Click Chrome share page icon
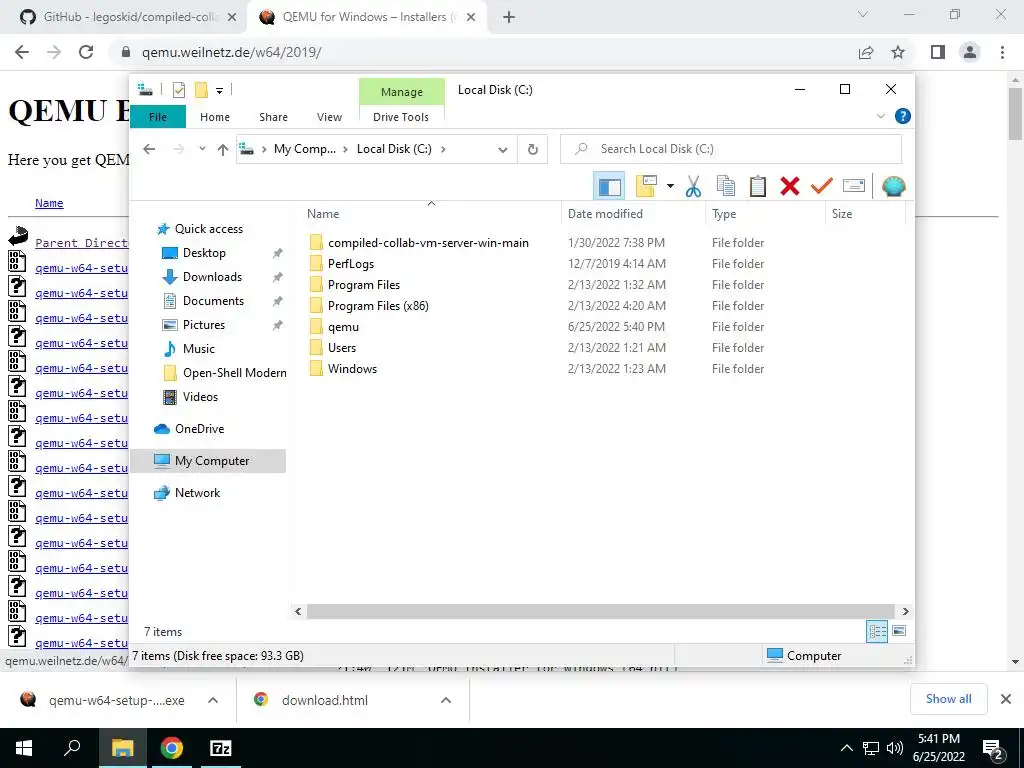 point(866,52)
